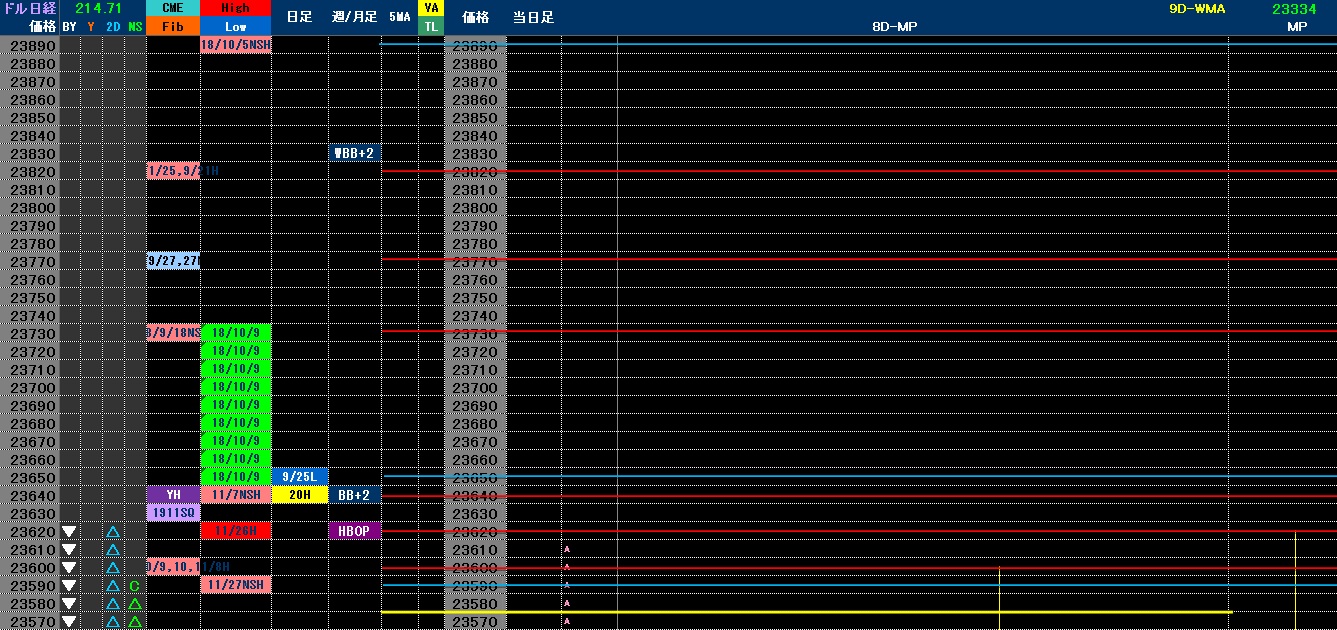This screenshot has height=630, width=1337.
Task: Click the ドル日経 header label
Action: pyautogui.click(x=30, y=8)
